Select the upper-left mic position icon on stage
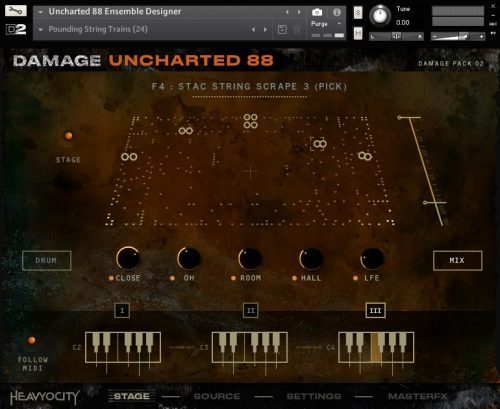 coord(186,131)
